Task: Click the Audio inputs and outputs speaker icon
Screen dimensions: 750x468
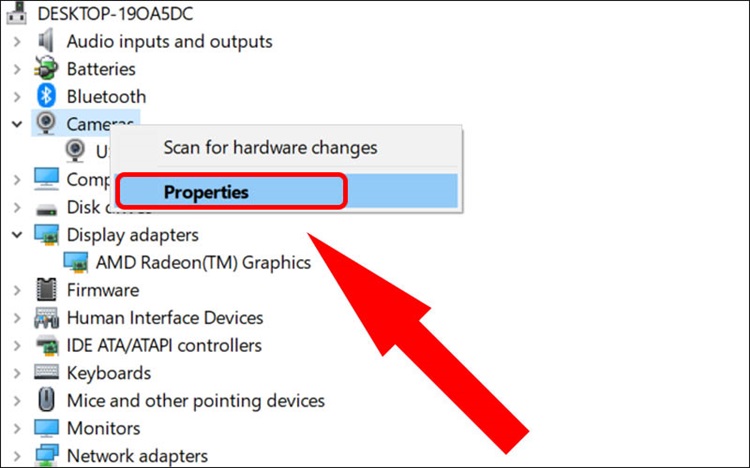Action: [46, 41]
